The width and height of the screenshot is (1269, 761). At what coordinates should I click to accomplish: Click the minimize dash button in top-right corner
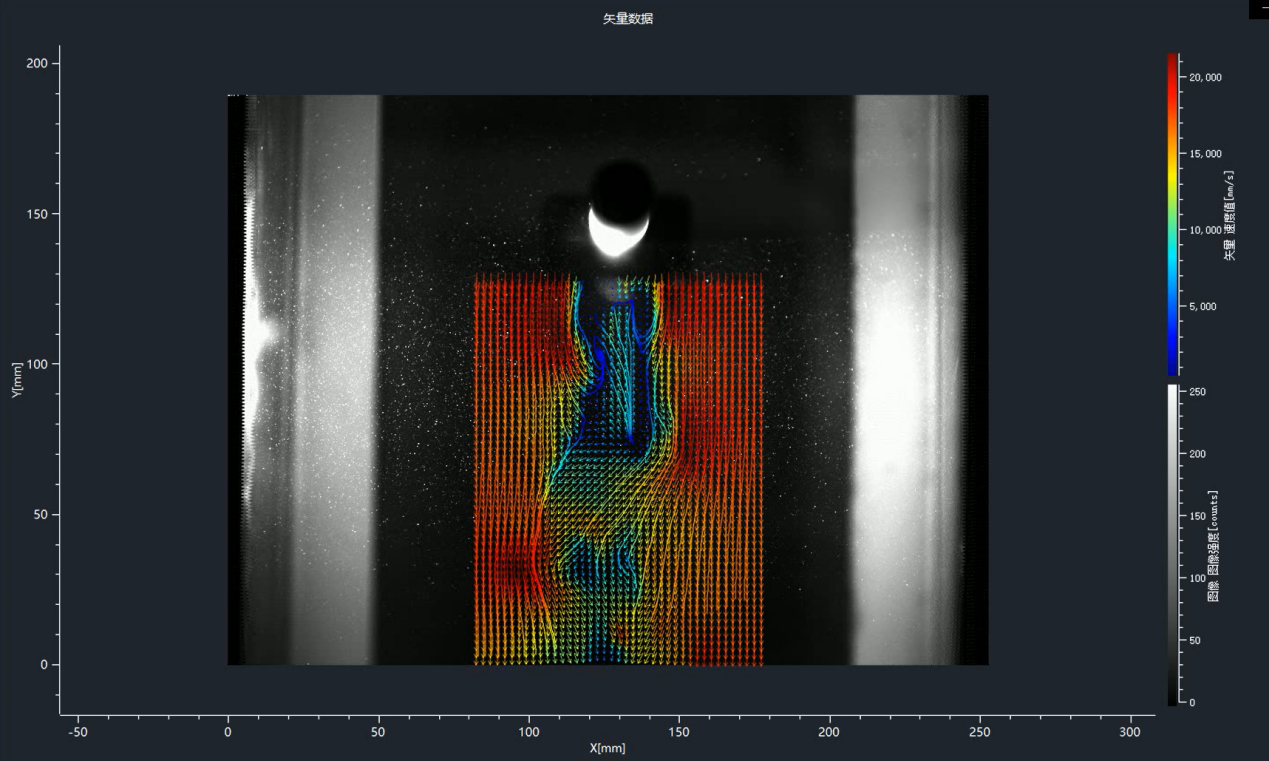coord(1258,9)
